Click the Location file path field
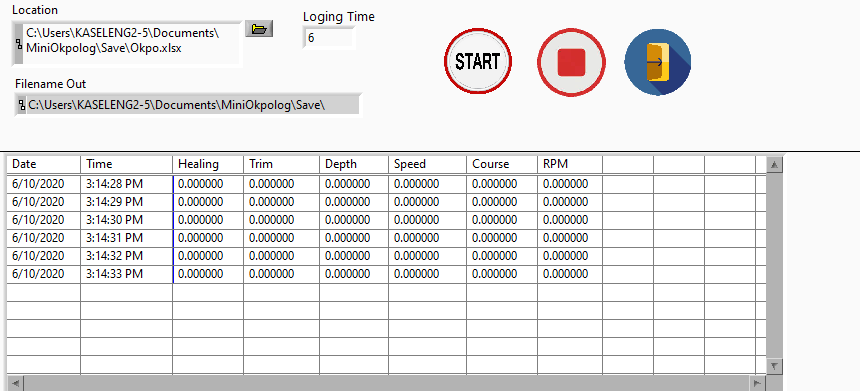The image size is (860, 391). pyautogui.click(x=127, y=43)
